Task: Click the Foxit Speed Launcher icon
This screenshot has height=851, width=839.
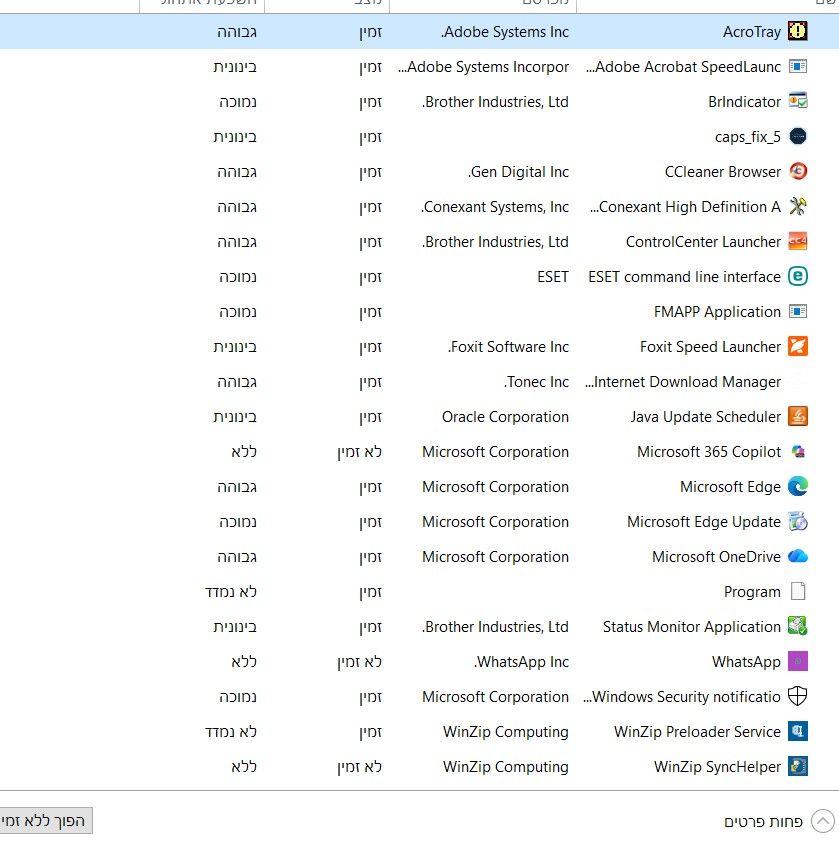Action: (x=797, y=346)
